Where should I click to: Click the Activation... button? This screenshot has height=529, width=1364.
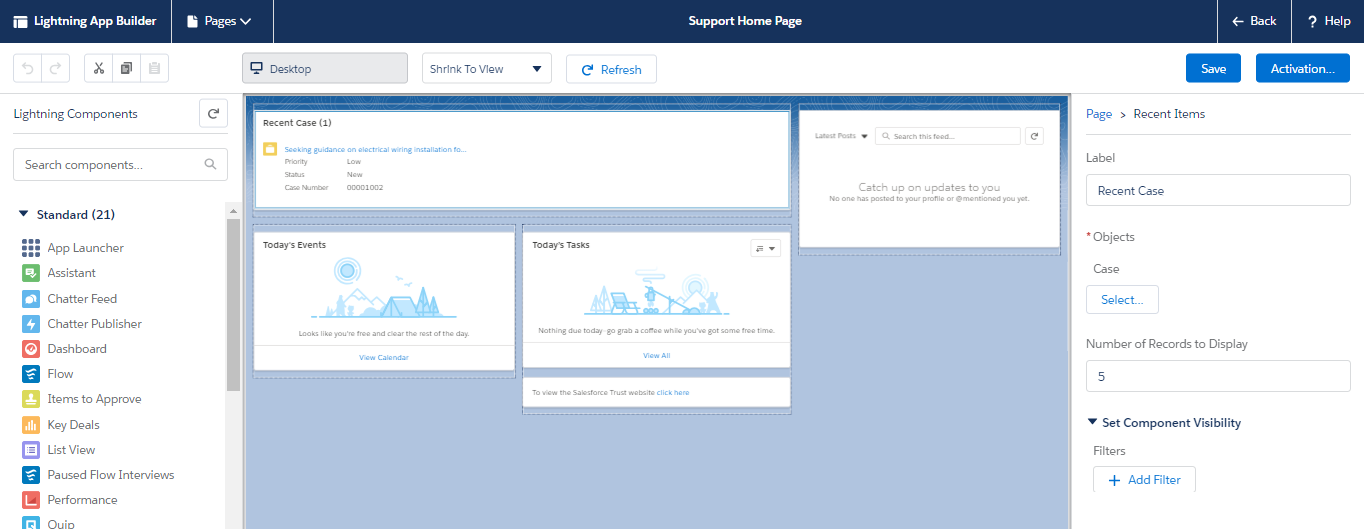(x=1302, y=68)
